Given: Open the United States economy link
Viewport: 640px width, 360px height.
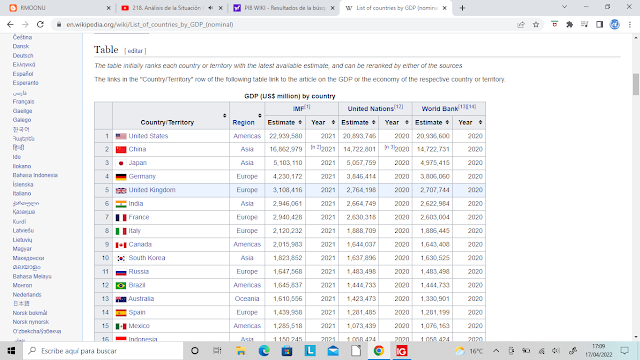Looking at the screenshot, I should [x=148, y=136].
